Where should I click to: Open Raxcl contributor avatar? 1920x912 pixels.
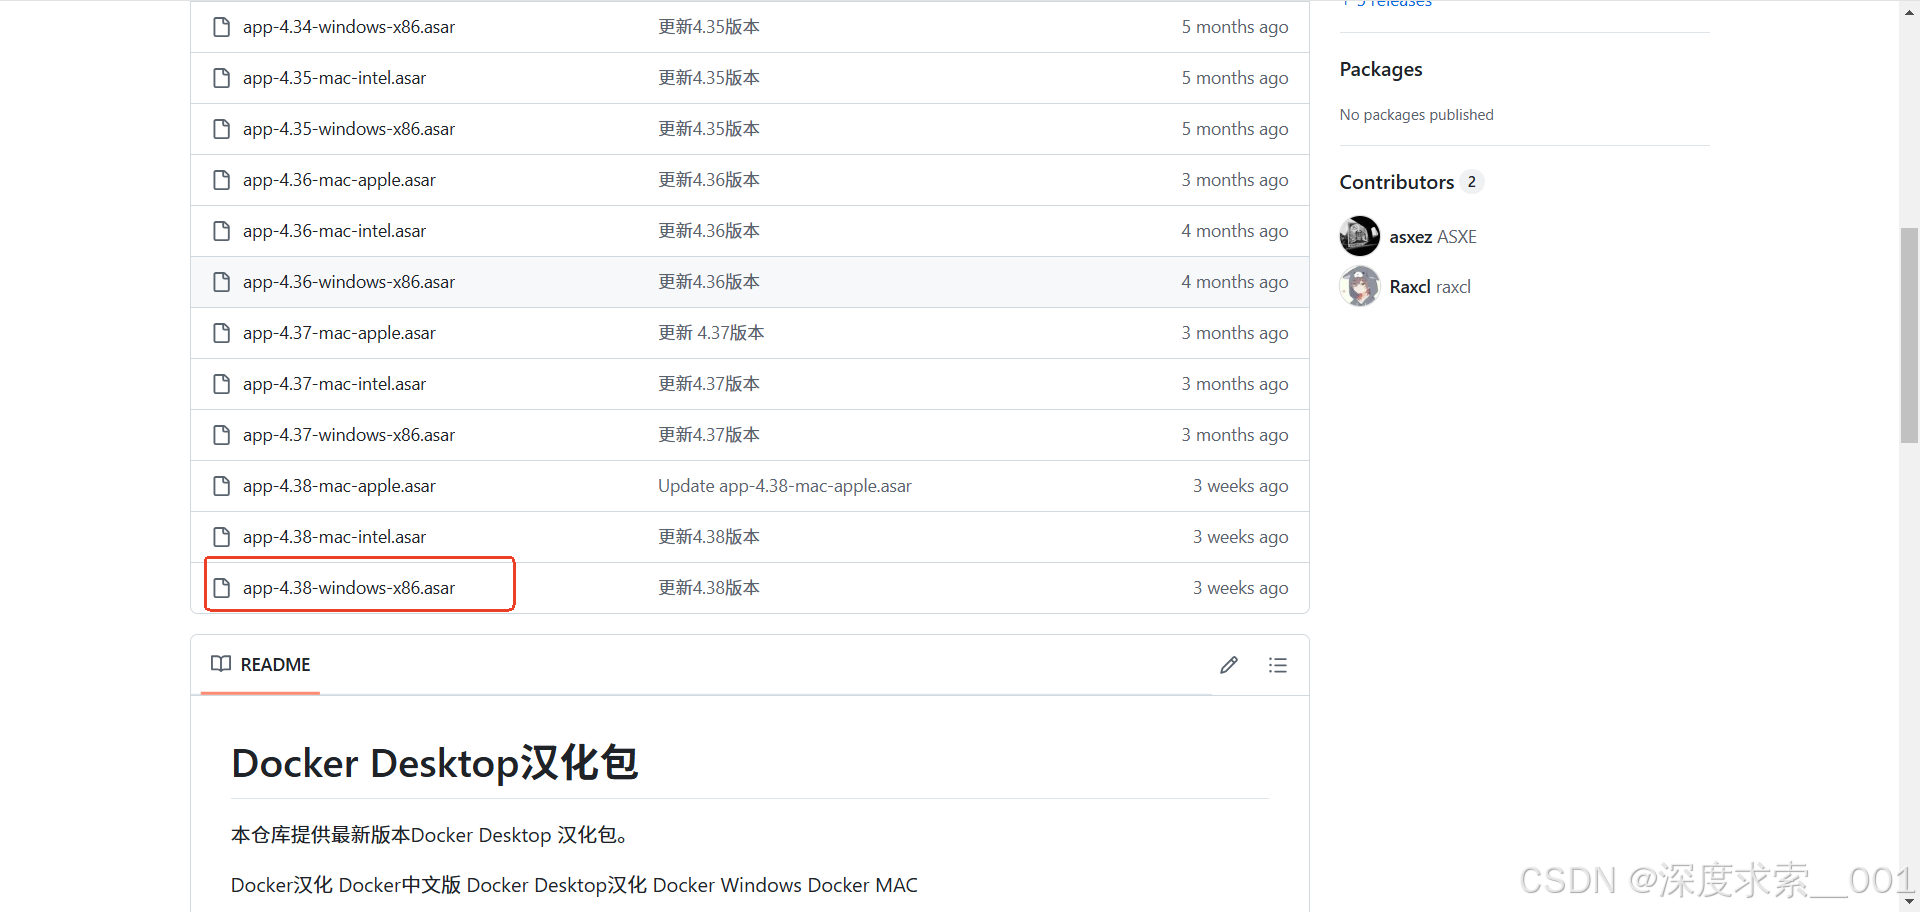1360,287
